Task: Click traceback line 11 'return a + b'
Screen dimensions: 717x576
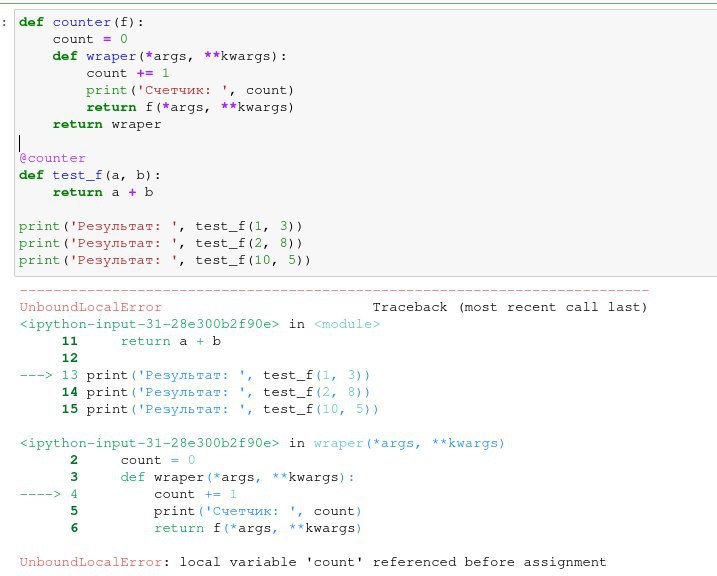Action: click(x=141, y=341)
